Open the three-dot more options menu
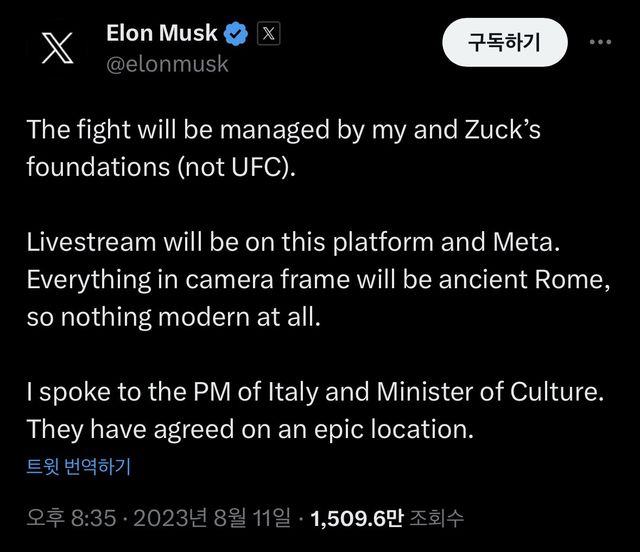The height and width of the screenshot is (552, 640). click(x=601, y=43)
